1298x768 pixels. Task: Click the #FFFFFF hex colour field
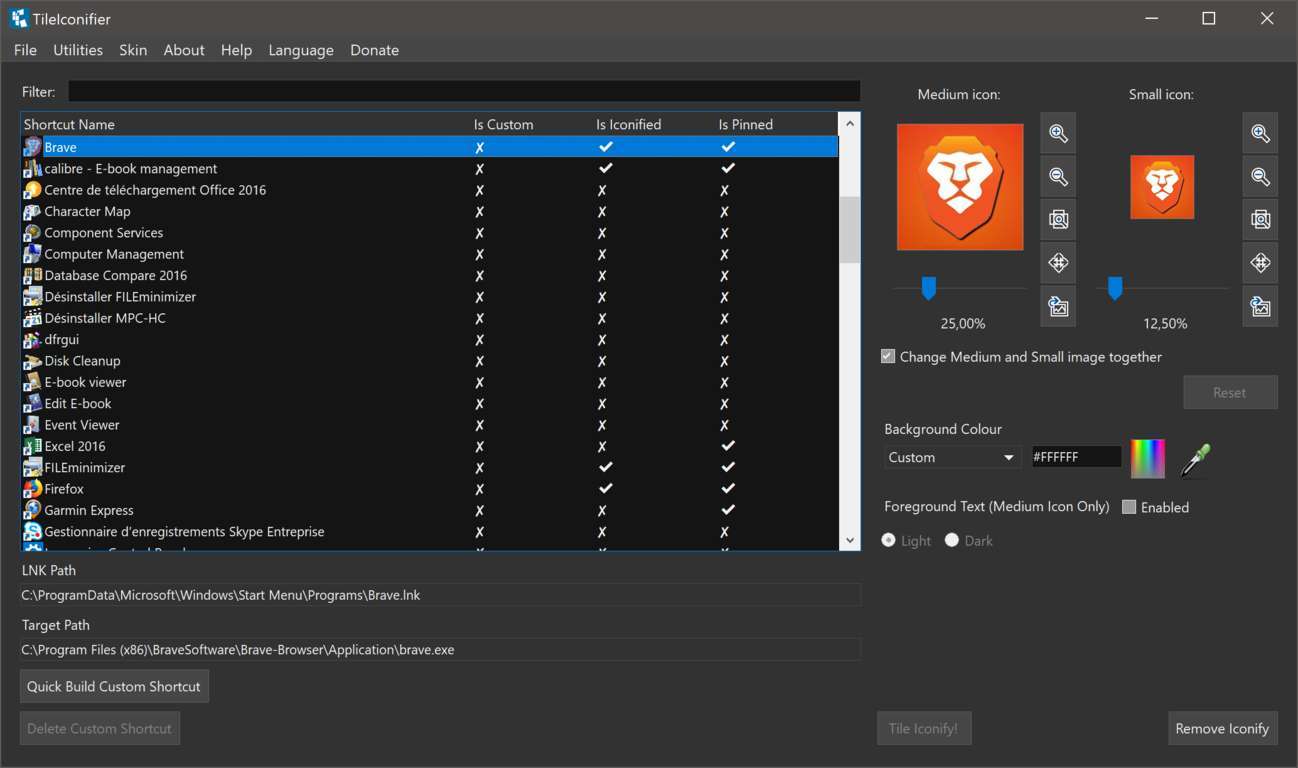tap(1076, 457)
